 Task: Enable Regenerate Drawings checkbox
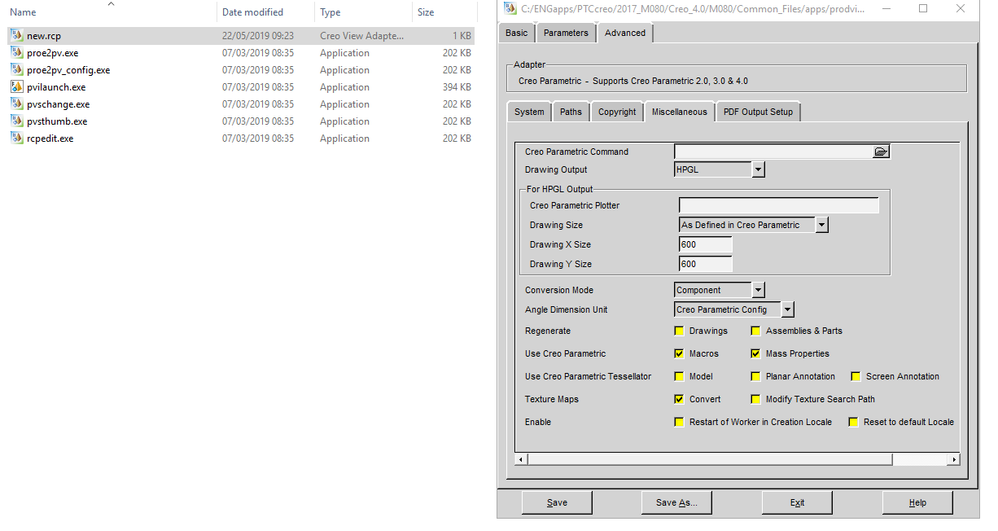[x=680, y=331]
